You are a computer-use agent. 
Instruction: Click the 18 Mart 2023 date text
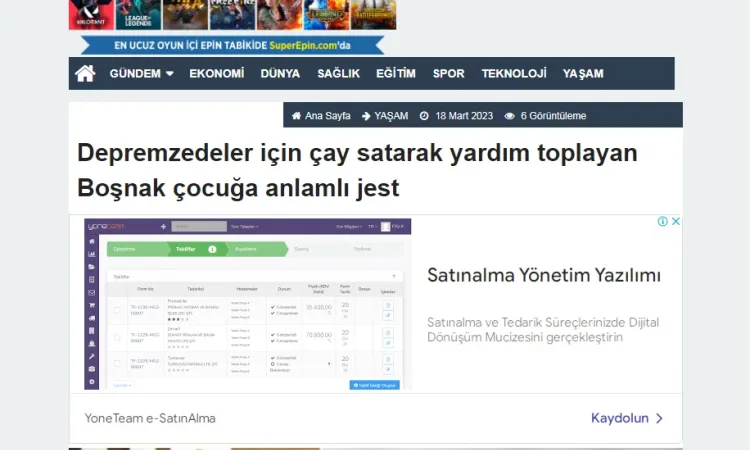coord(464,116)
